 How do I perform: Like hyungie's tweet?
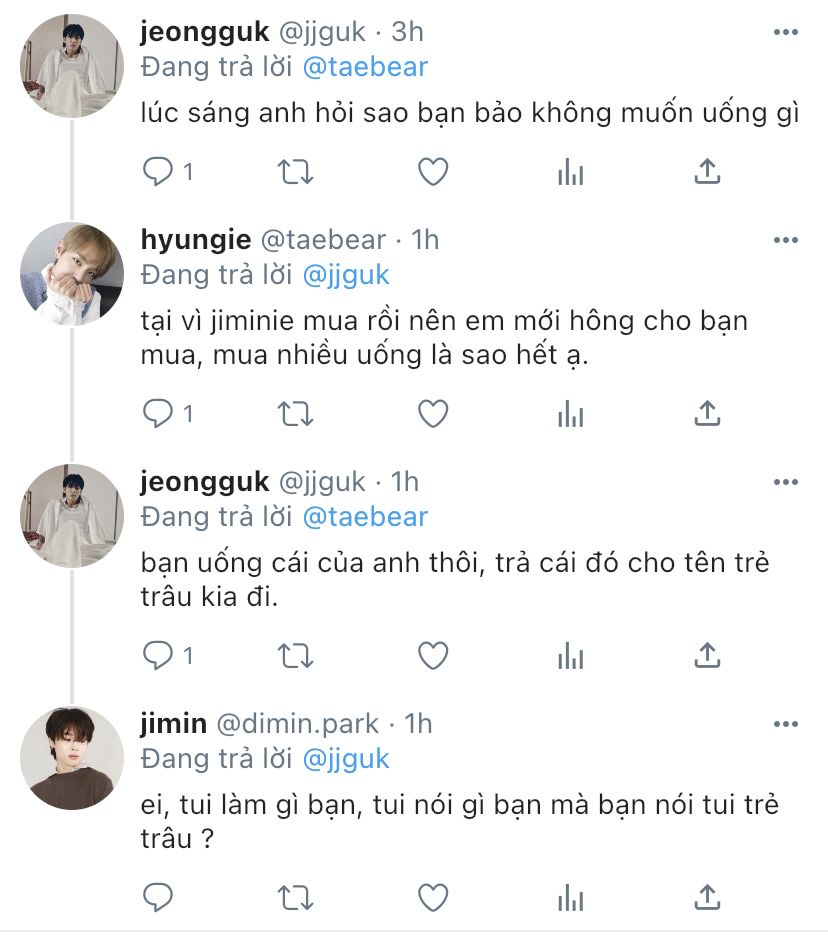point(433,414)
